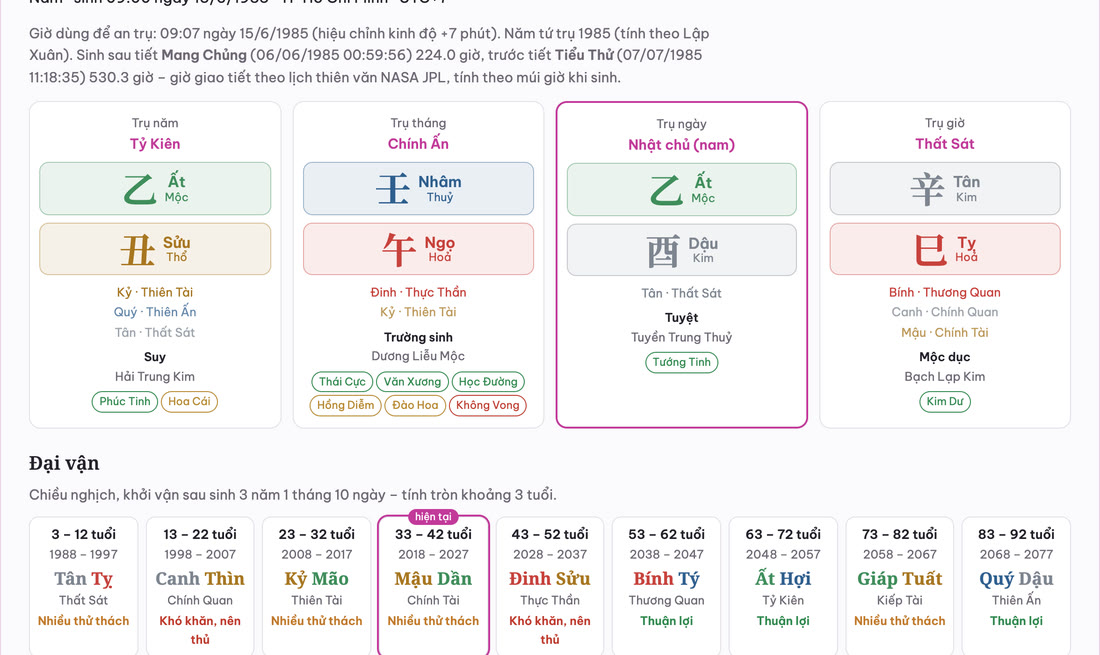The height and width of the screenshot is (655, 1100).
Task: Click the 'Bính · Thương Quan' line
Action: coord(945,292)
